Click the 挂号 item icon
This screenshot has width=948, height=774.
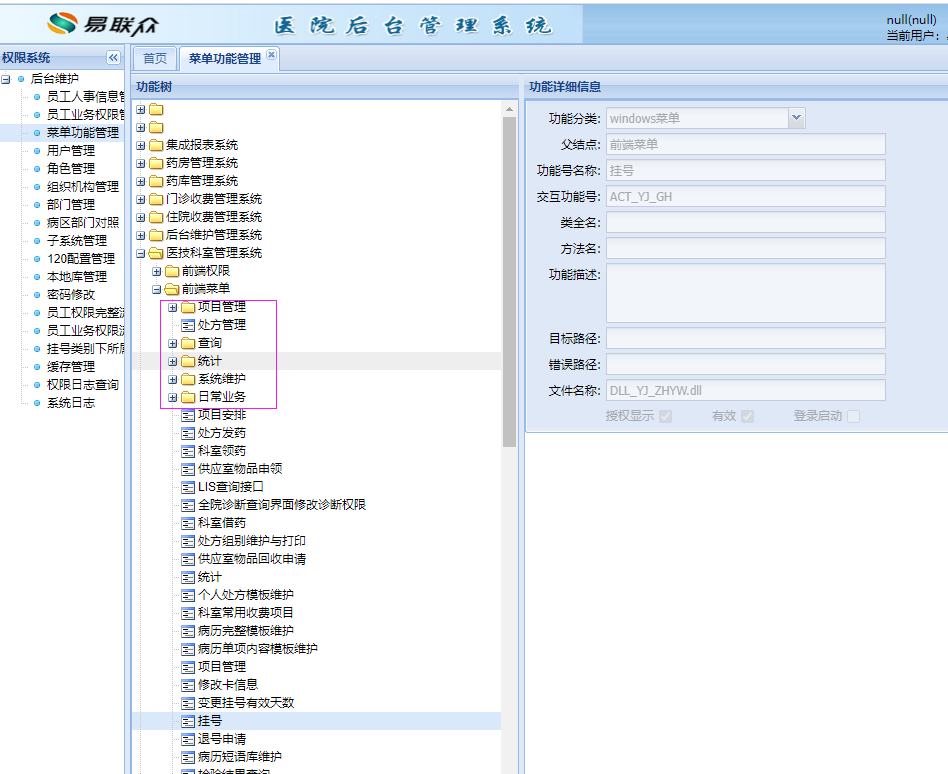coord(188,721)
